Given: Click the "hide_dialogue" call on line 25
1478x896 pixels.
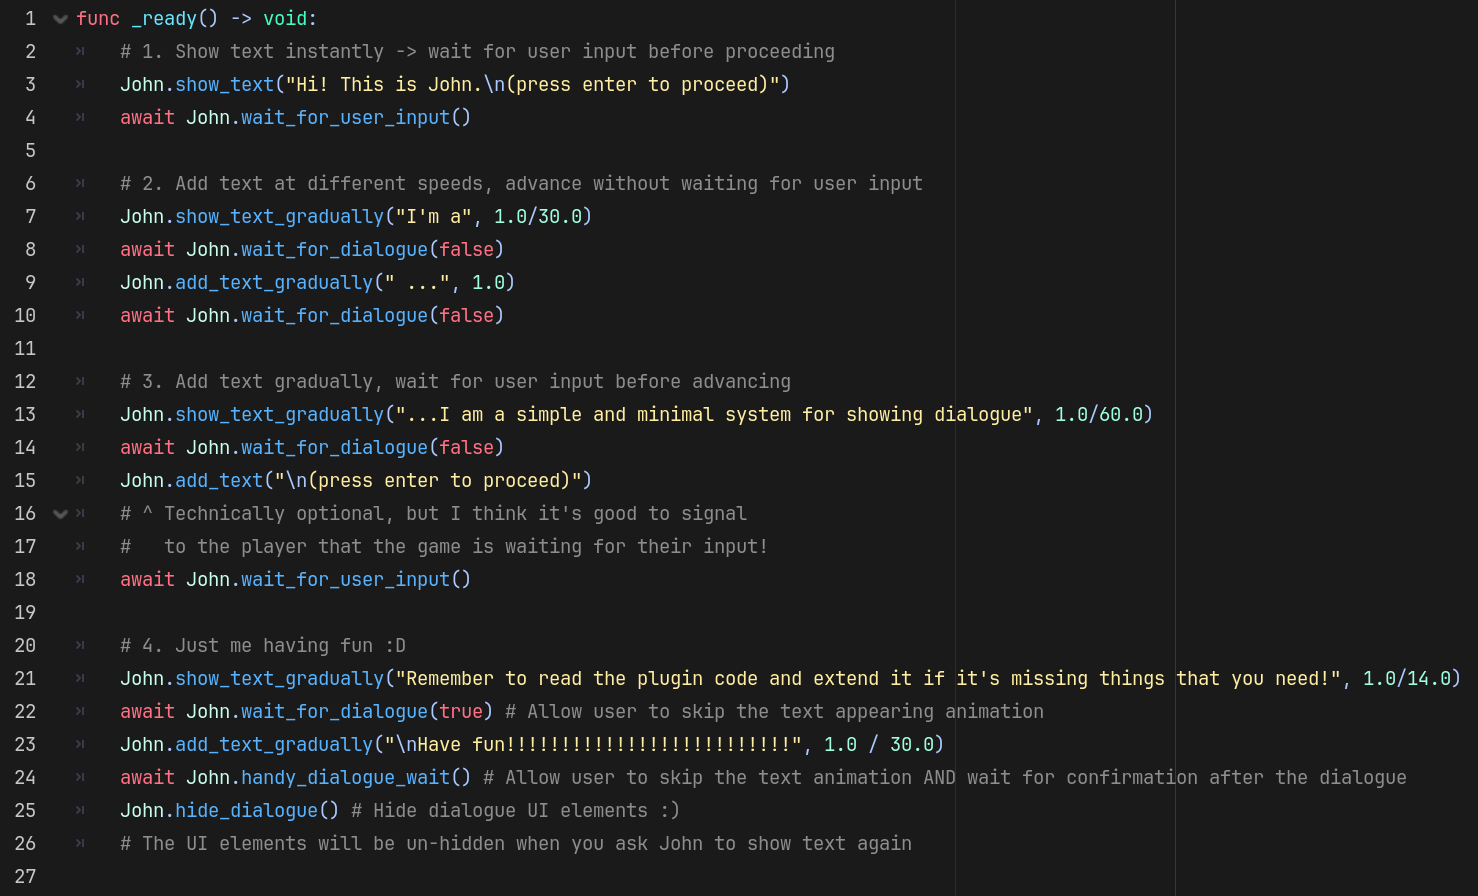Looking at the screenshot, I should tap(246, 811).
